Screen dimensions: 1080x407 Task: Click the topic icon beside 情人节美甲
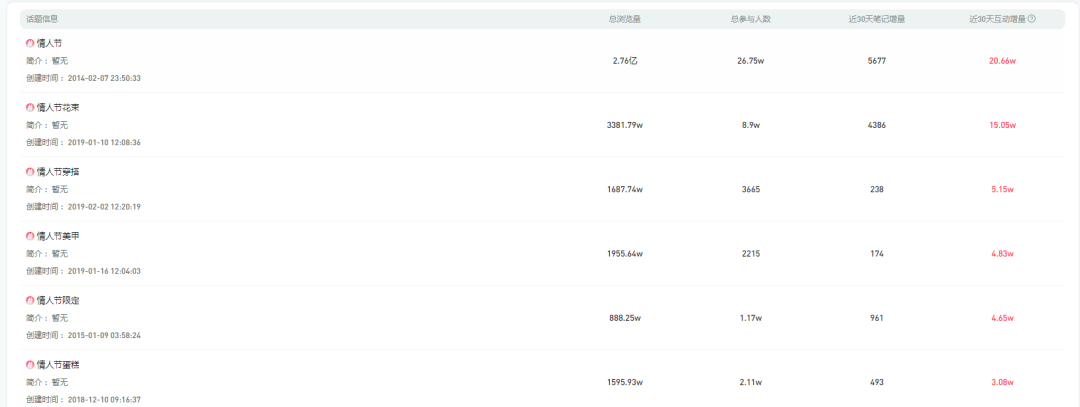[x=30, y=236]
